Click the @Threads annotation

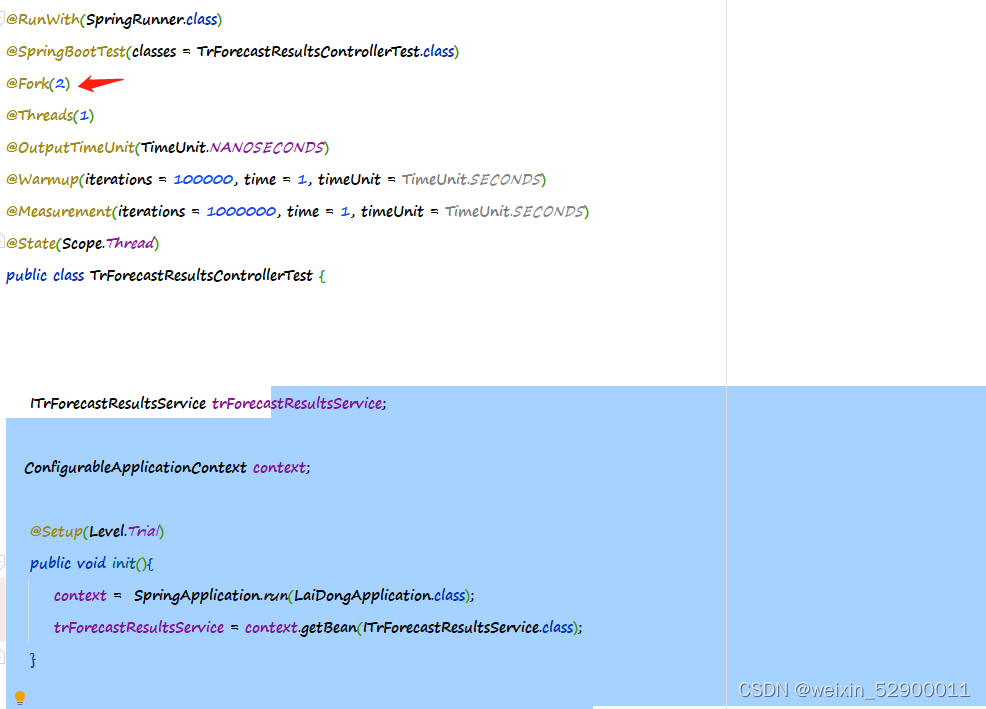coord(40,115)
